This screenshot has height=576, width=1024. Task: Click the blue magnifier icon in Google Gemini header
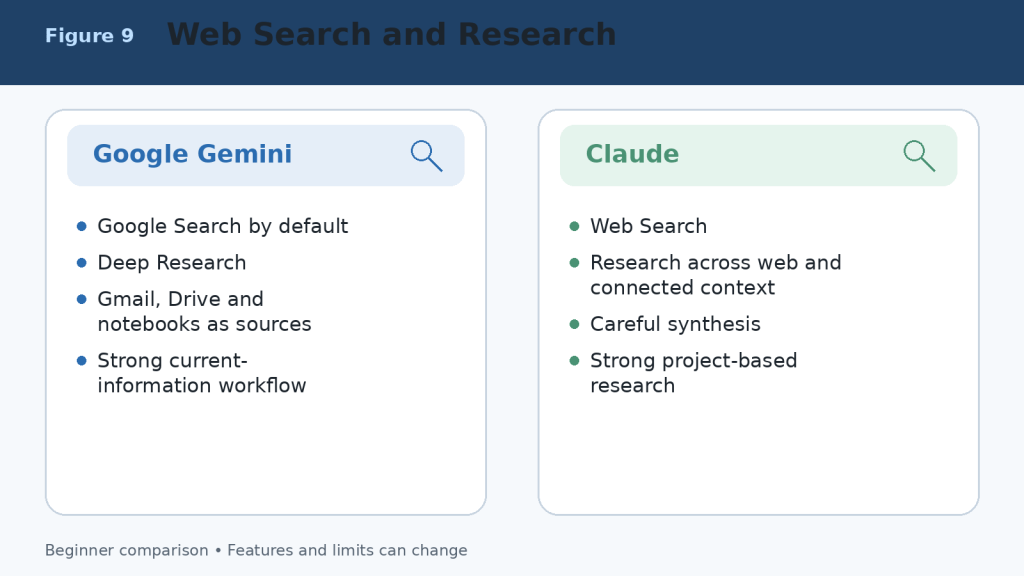click(426, 155)
